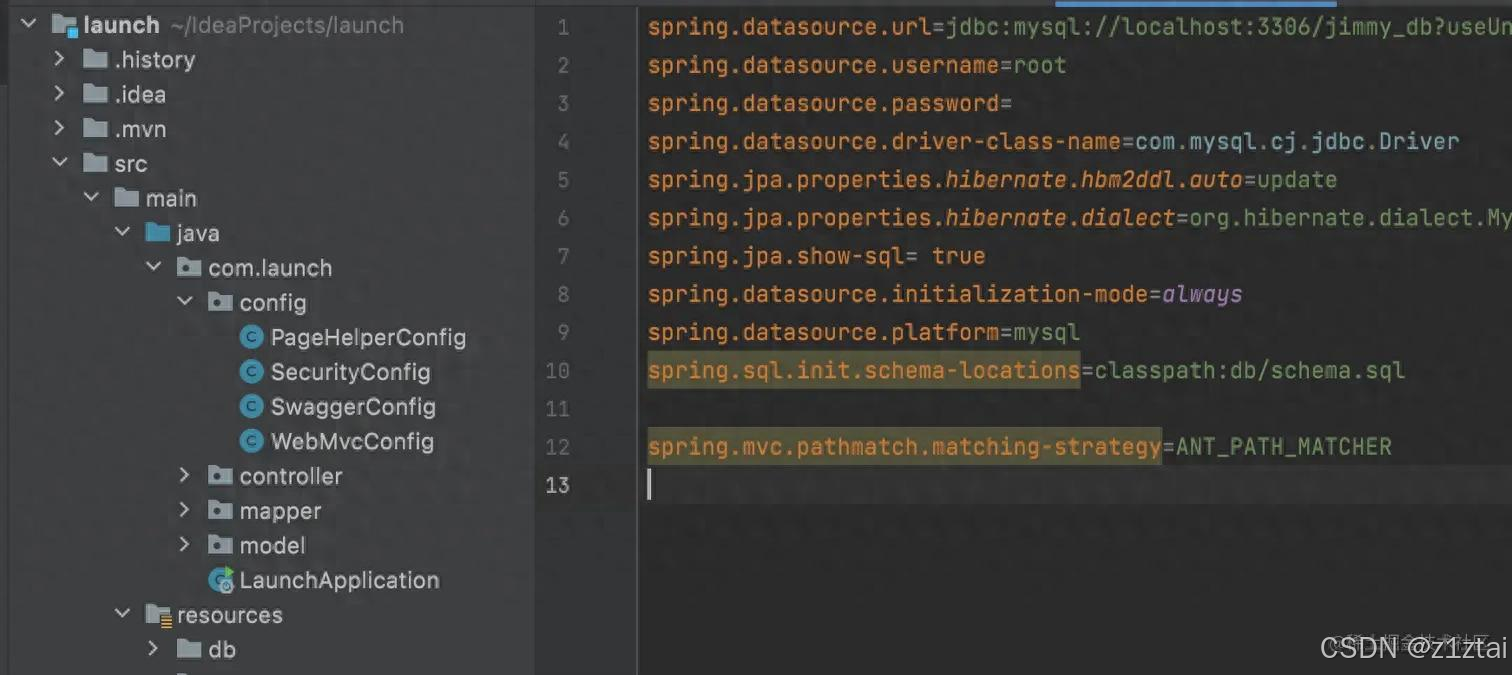The image size is (1512, 675).
Task: Click the PageHelperConfig class icon
Action: coord(251,336)
